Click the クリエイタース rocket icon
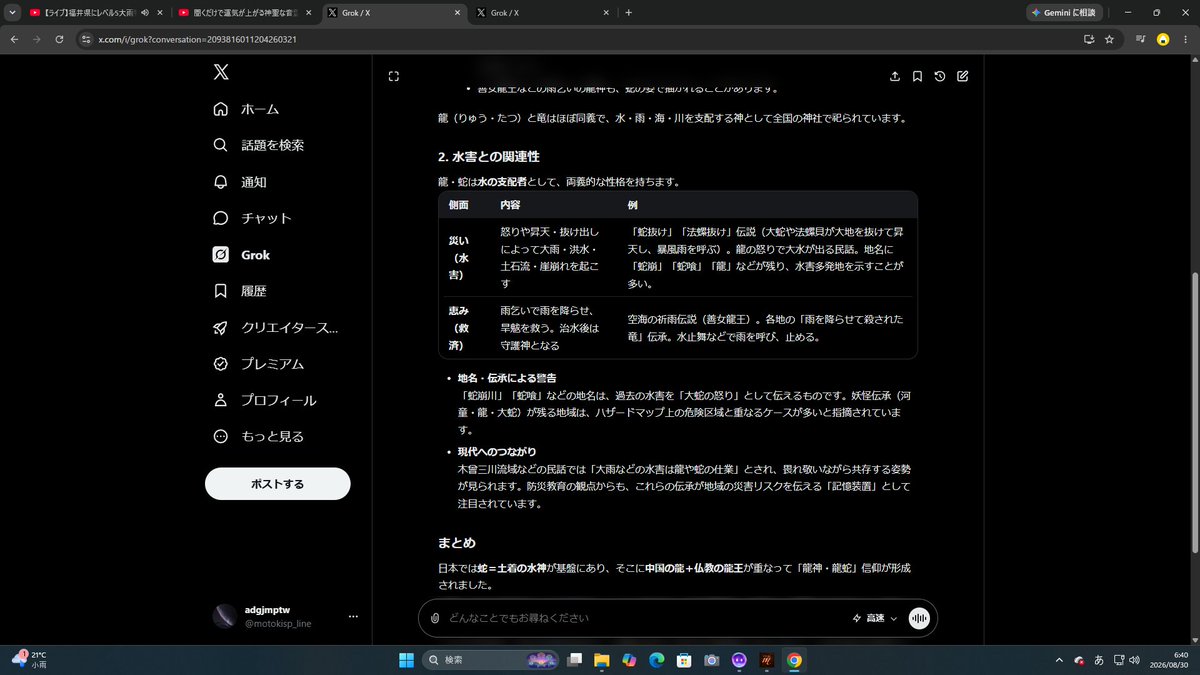This screenshot has height=675, width=1200. (221, 328)
